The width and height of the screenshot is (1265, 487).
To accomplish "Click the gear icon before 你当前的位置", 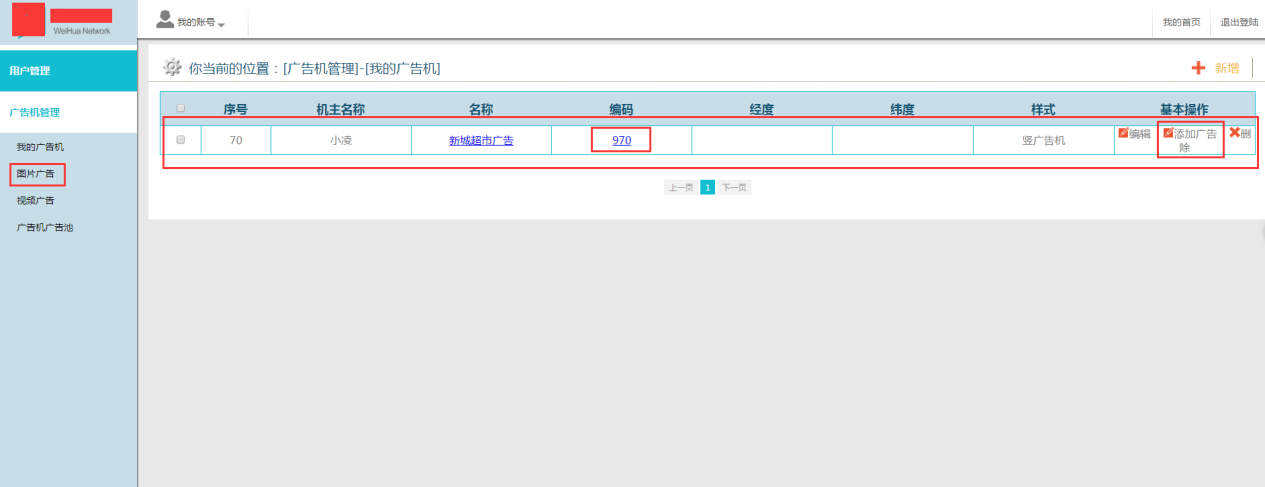I will (x=172, y=67).
